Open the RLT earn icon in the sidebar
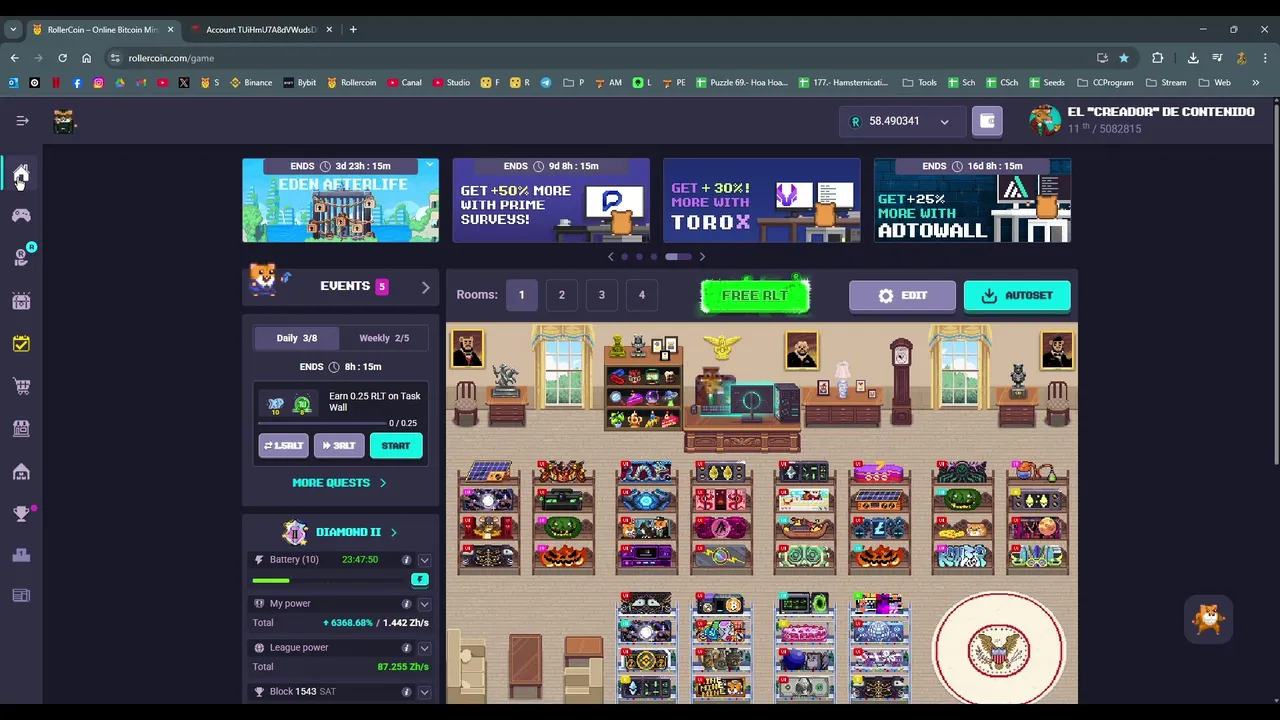This screenshot has height=720, width=1280. (21, 257)
